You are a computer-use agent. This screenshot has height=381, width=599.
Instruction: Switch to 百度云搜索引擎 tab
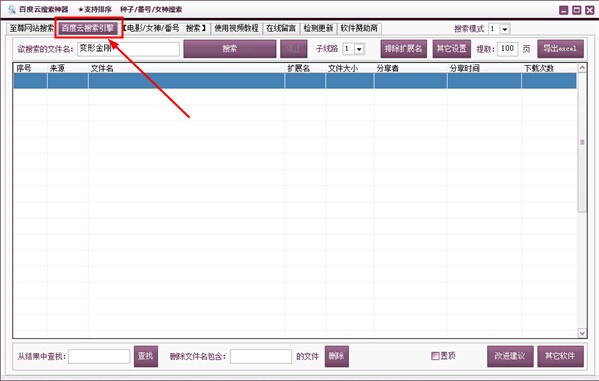point(89,28)
